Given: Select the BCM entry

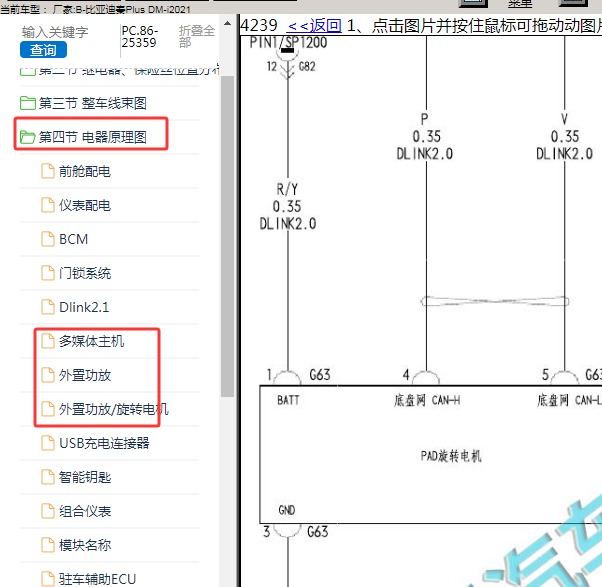Looking at the screenshot, I should (x=73, y=239).
